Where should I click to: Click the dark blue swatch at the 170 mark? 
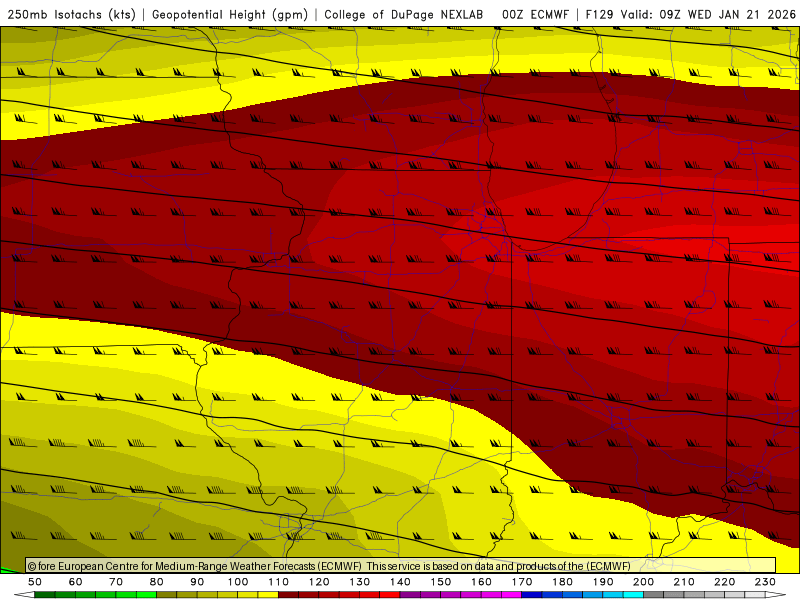[x=532, y=595]
